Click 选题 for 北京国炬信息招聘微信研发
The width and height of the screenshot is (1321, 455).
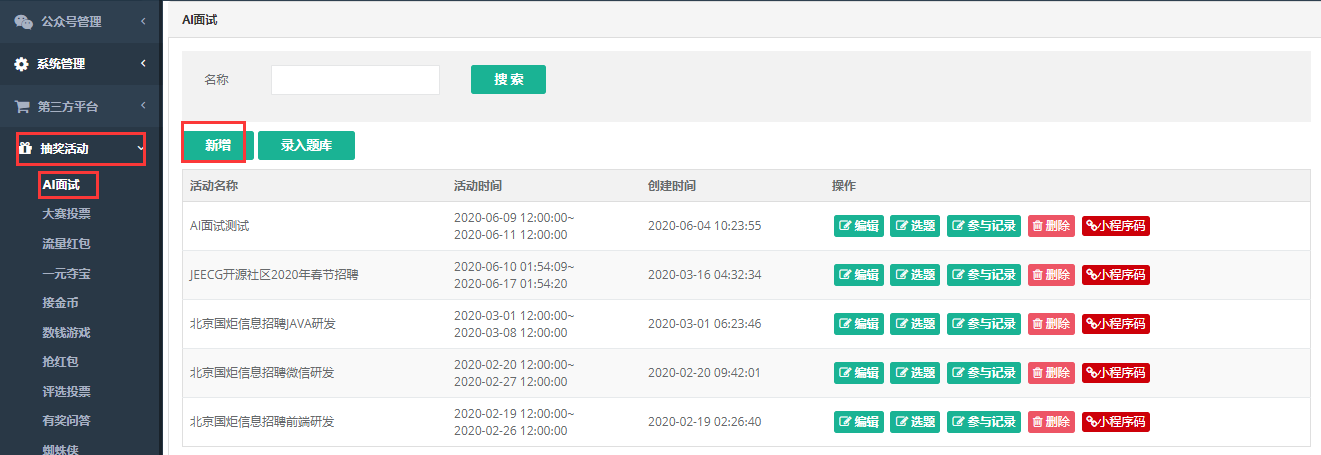(915, 373)
